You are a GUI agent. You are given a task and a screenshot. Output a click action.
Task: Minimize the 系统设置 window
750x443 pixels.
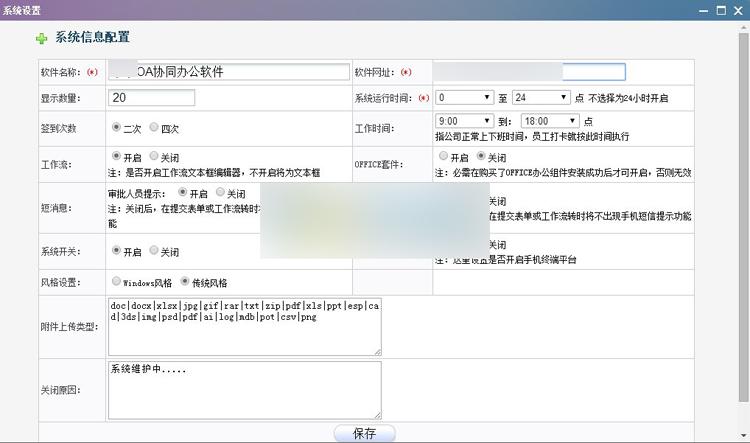(703, 9)
